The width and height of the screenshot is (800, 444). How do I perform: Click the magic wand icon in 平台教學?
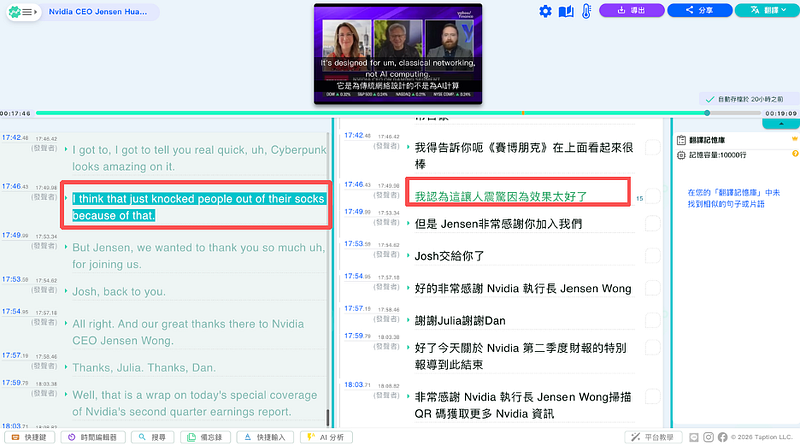635,437
